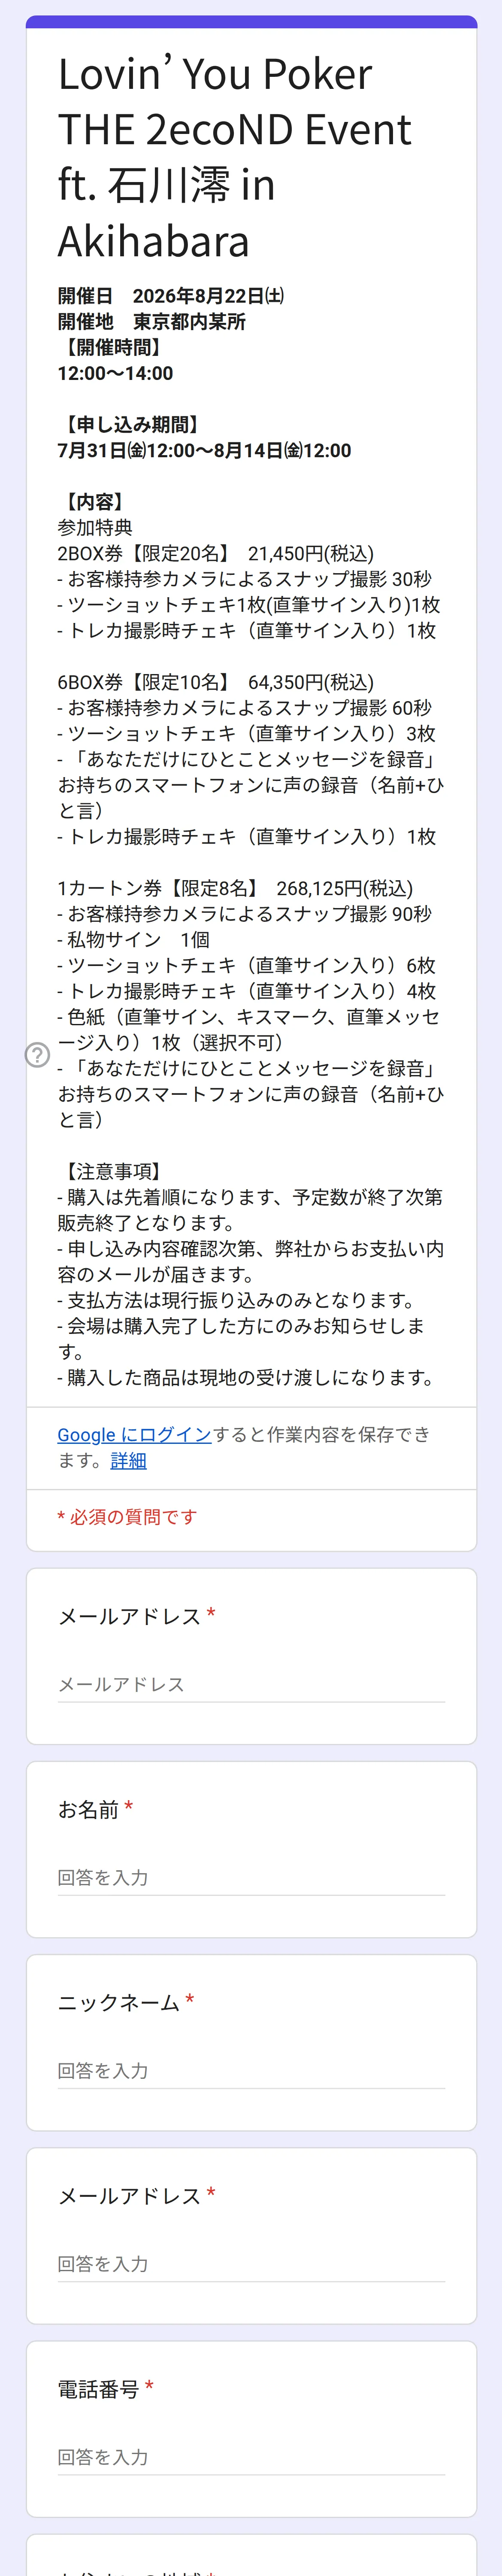Click the 2BOX券 21,450円 price line
502x2576 pixels.
[x=215, y=553]
